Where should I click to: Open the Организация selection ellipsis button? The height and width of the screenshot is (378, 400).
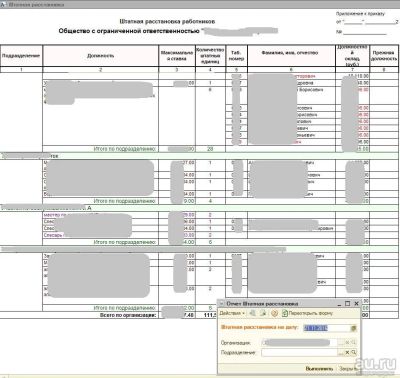(x=341, y=342)
